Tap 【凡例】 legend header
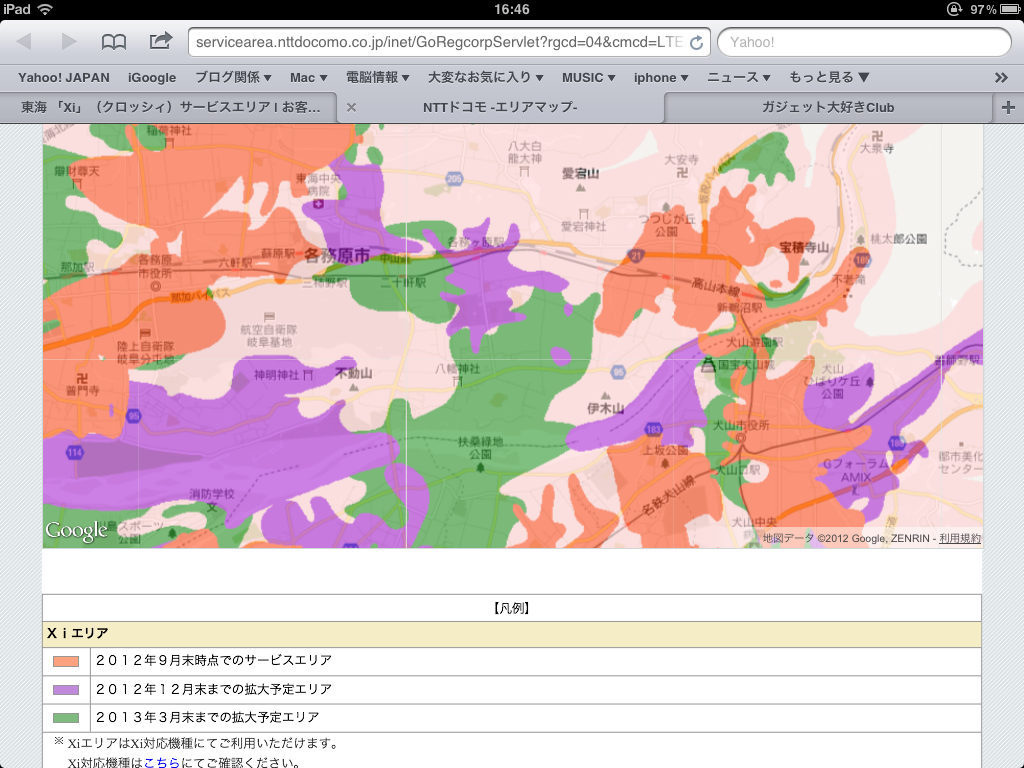The height and width of the screenshot is (768, 1024). click(x=511, y=609)
